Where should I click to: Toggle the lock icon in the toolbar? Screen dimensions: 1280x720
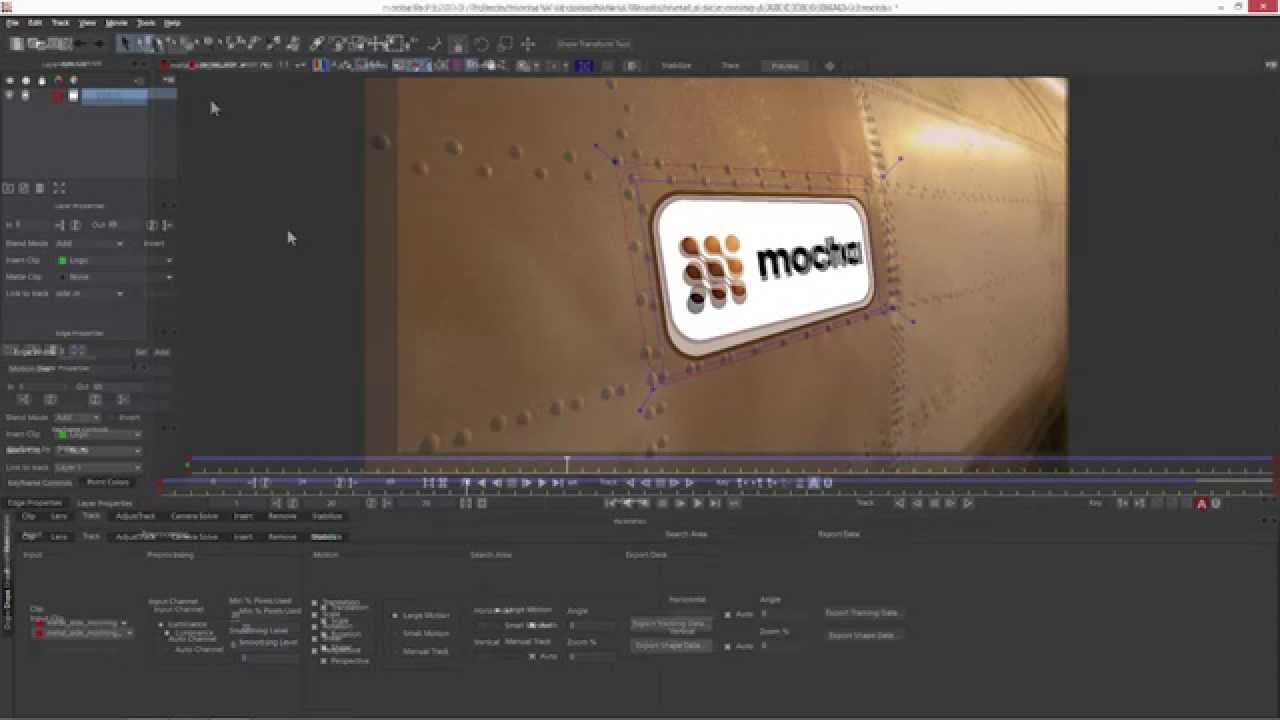(457, 44)
